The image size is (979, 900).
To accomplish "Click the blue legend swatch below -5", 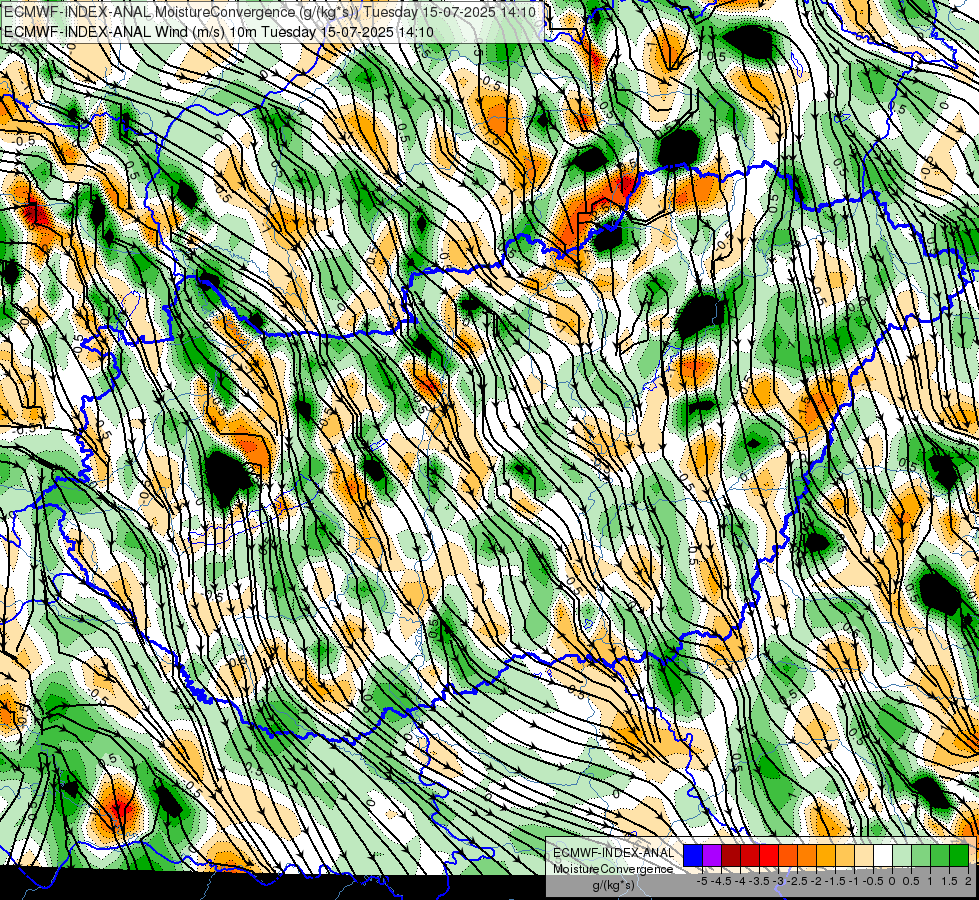I will 693,855.
